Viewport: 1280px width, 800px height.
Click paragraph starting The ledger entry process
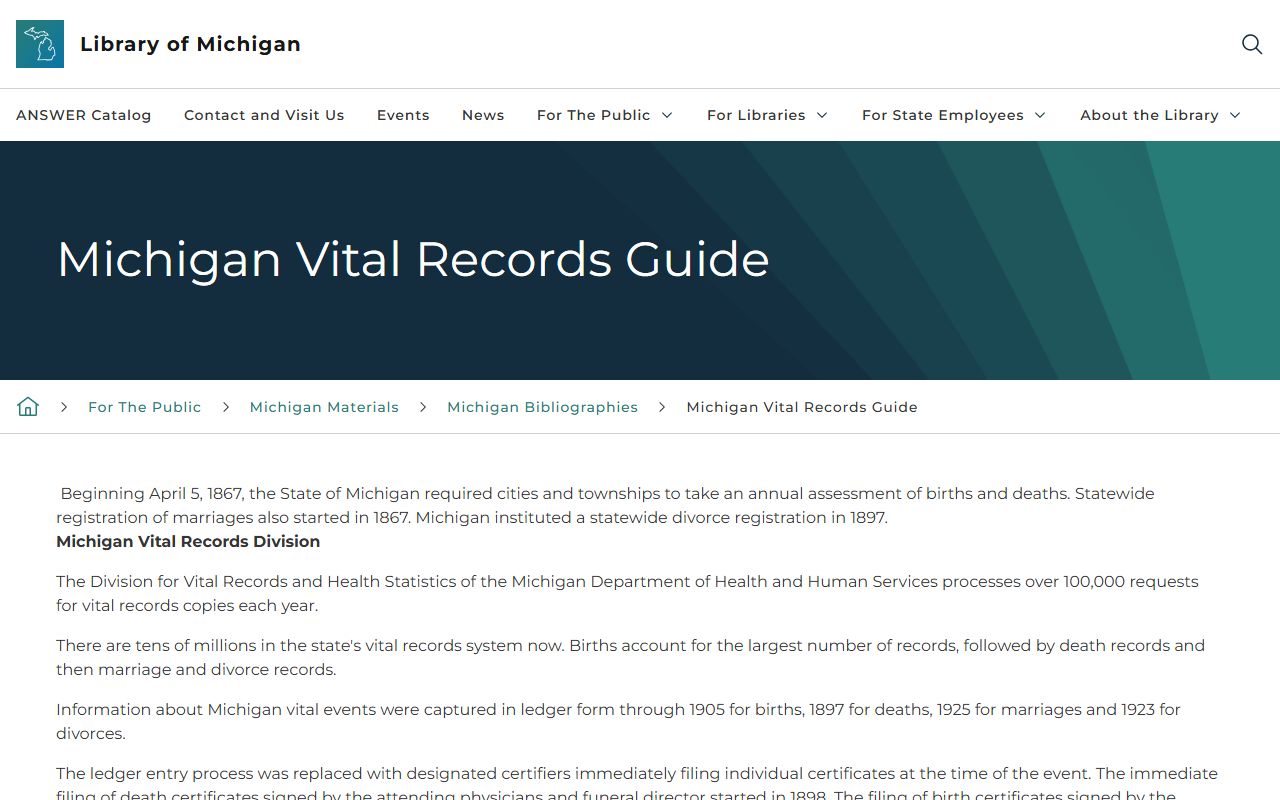637,782
